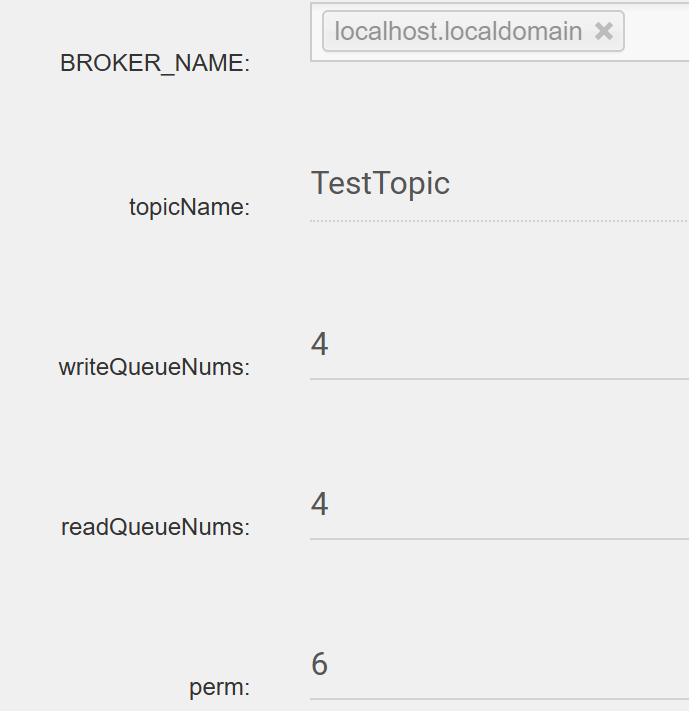The image size is (689, 711).
Task: Click the value 4 in writeQueueNums
Action: tap(320, 345)
